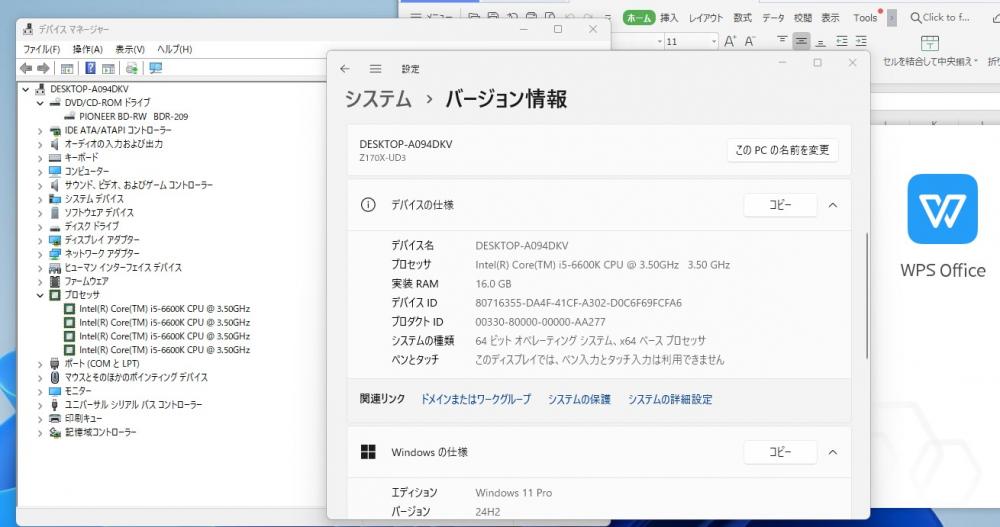Click decrease indent icon in WPS ribbon
Viewport: 1000px width, 527px height.
(x=842, y=41)
